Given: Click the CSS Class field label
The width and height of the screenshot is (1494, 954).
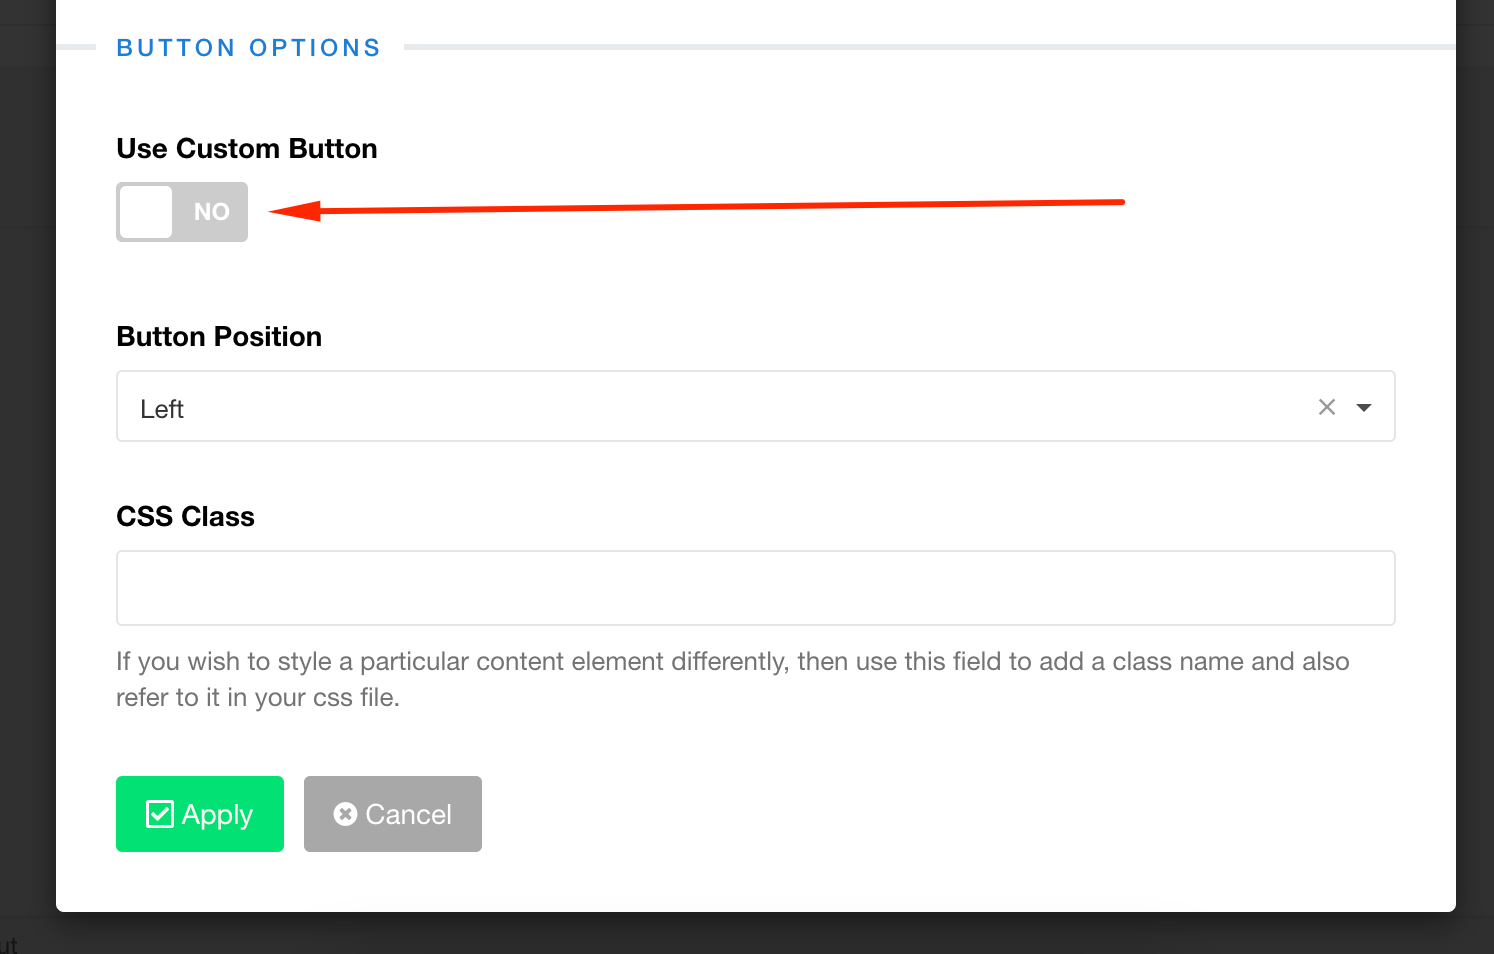Looking at the screenshot, I should click(x=185, y=517).
